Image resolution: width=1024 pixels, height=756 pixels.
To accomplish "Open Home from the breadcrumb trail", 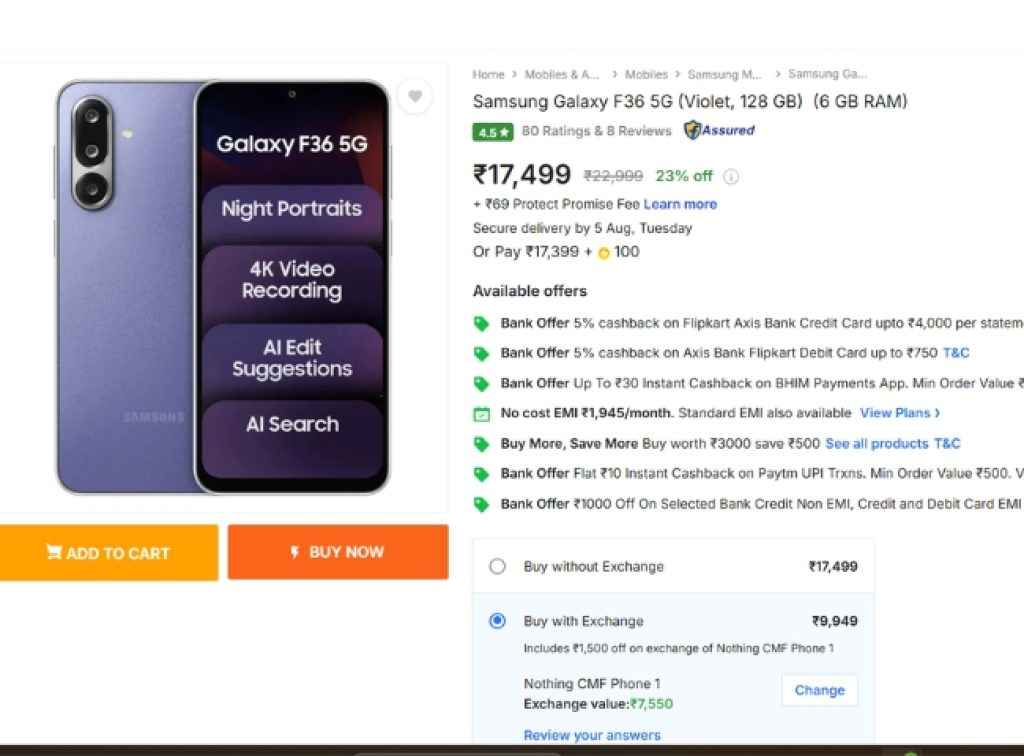I will pos(488,74).
